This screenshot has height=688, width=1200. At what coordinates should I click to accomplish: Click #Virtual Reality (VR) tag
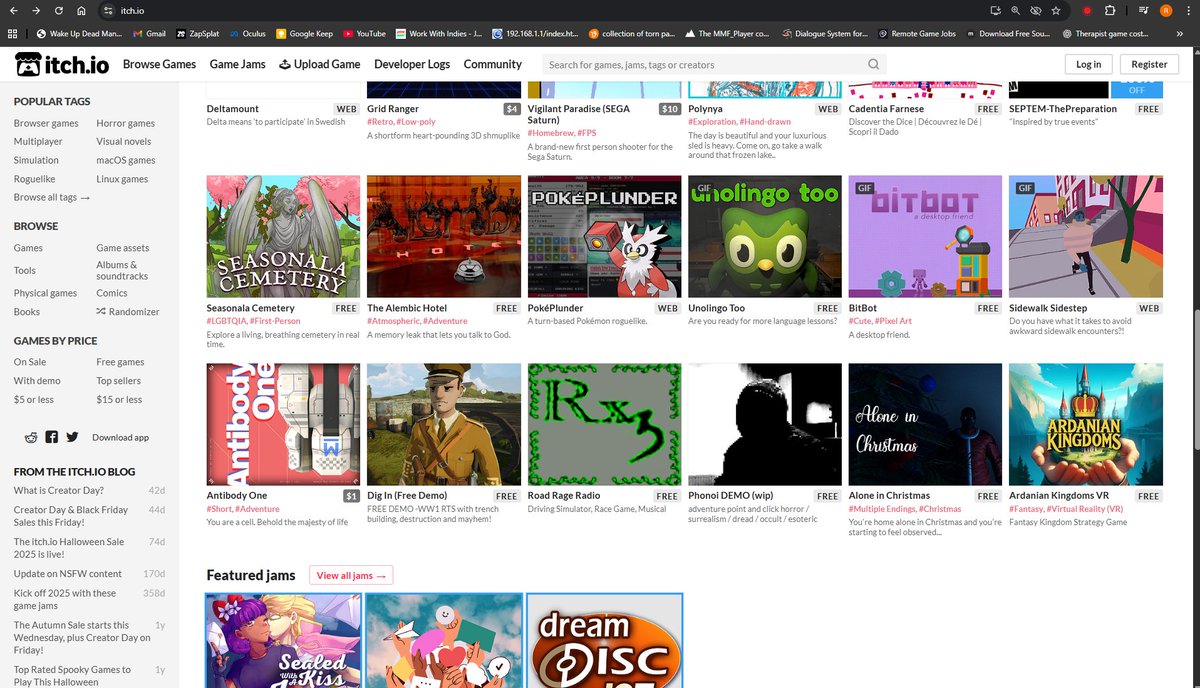(1085, 508)
